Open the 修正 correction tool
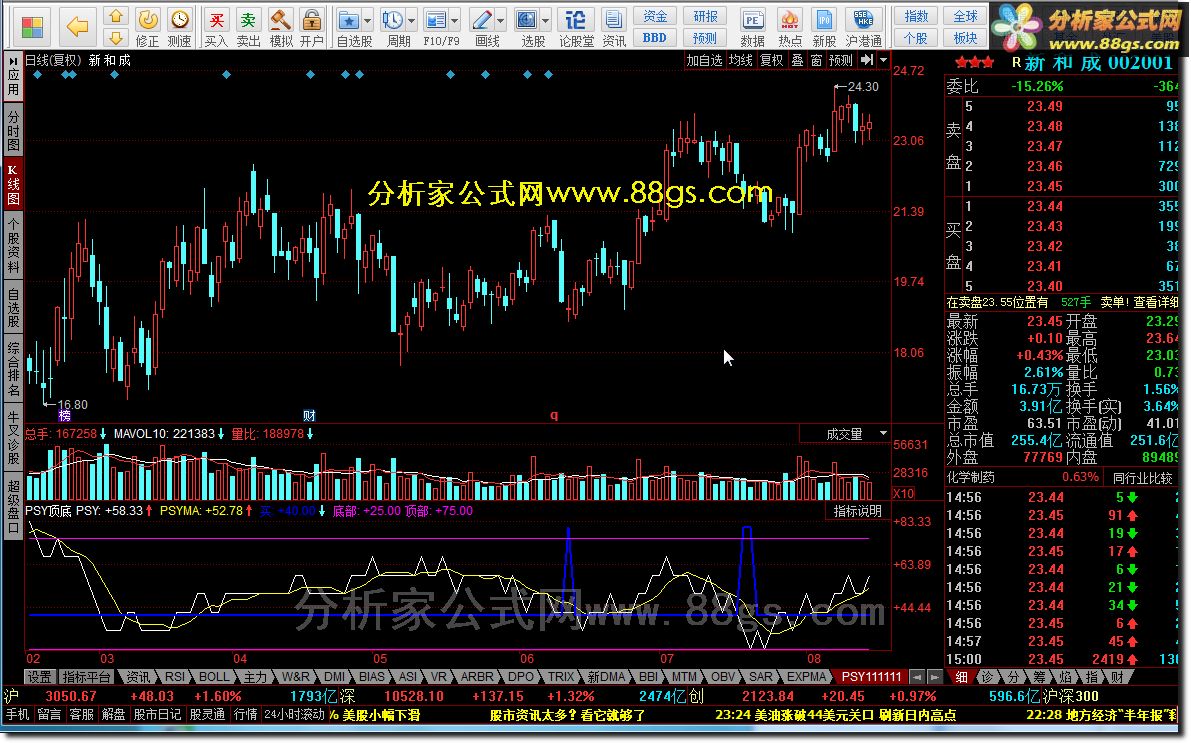The height and width of the screenshot is (743, 1191). [147, 27]
